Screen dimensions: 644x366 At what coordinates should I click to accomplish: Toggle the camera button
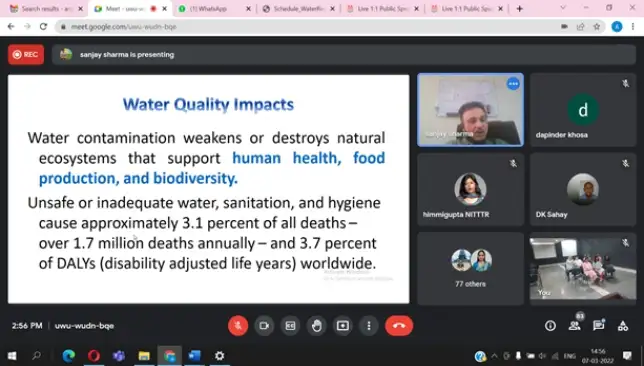point(264,326)
